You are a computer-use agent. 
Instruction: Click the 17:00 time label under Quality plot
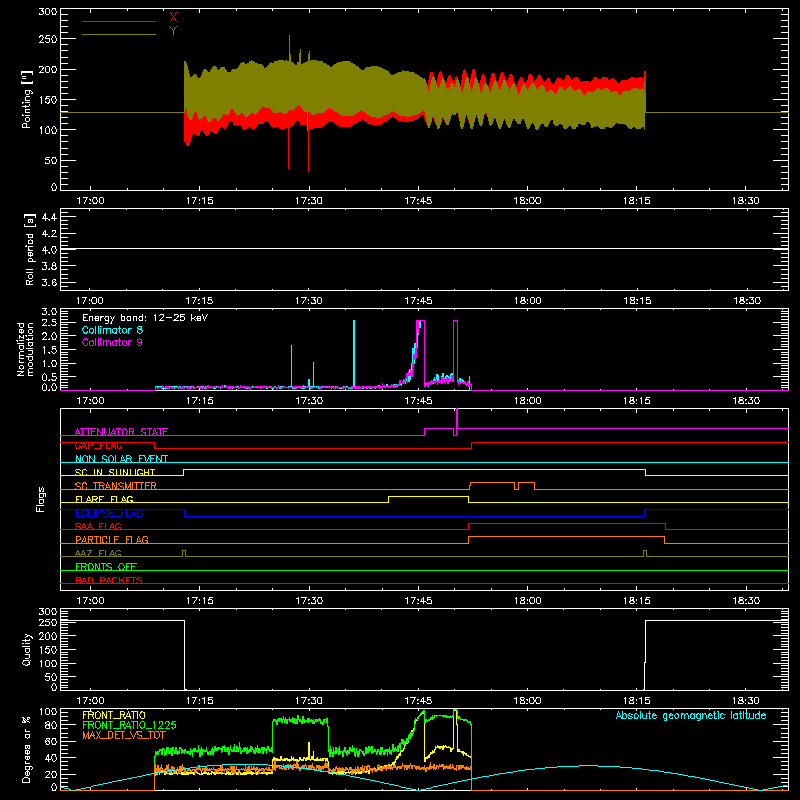tap(90, 701)
